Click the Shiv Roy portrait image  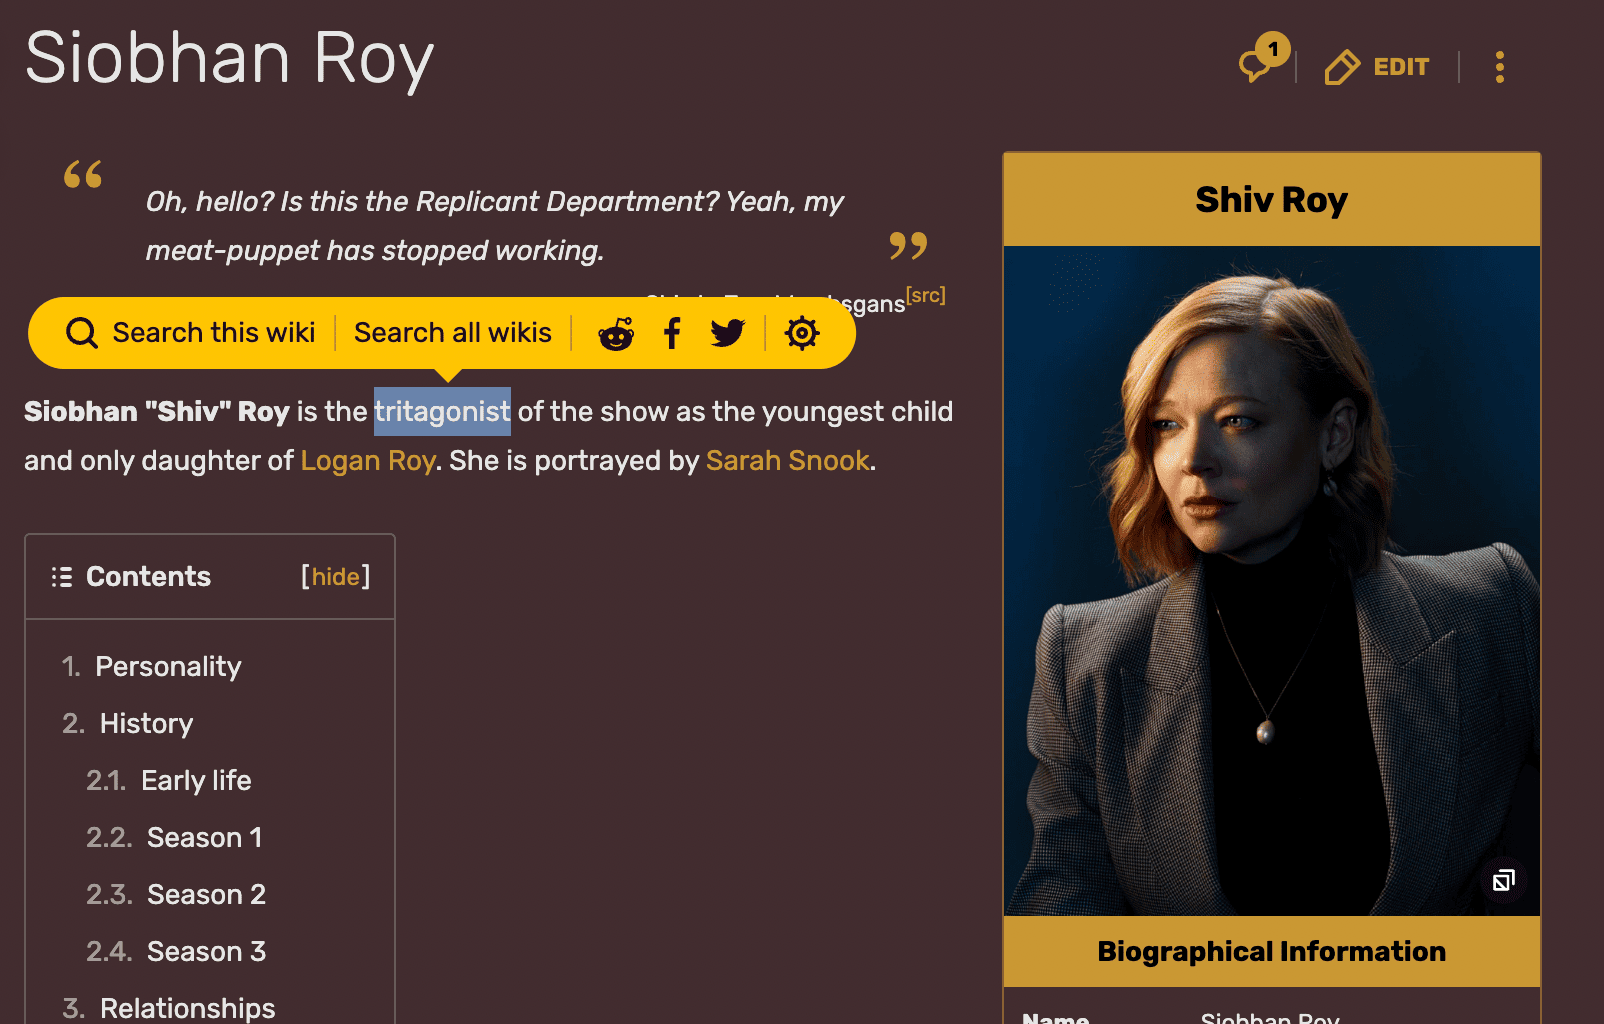1271,580
